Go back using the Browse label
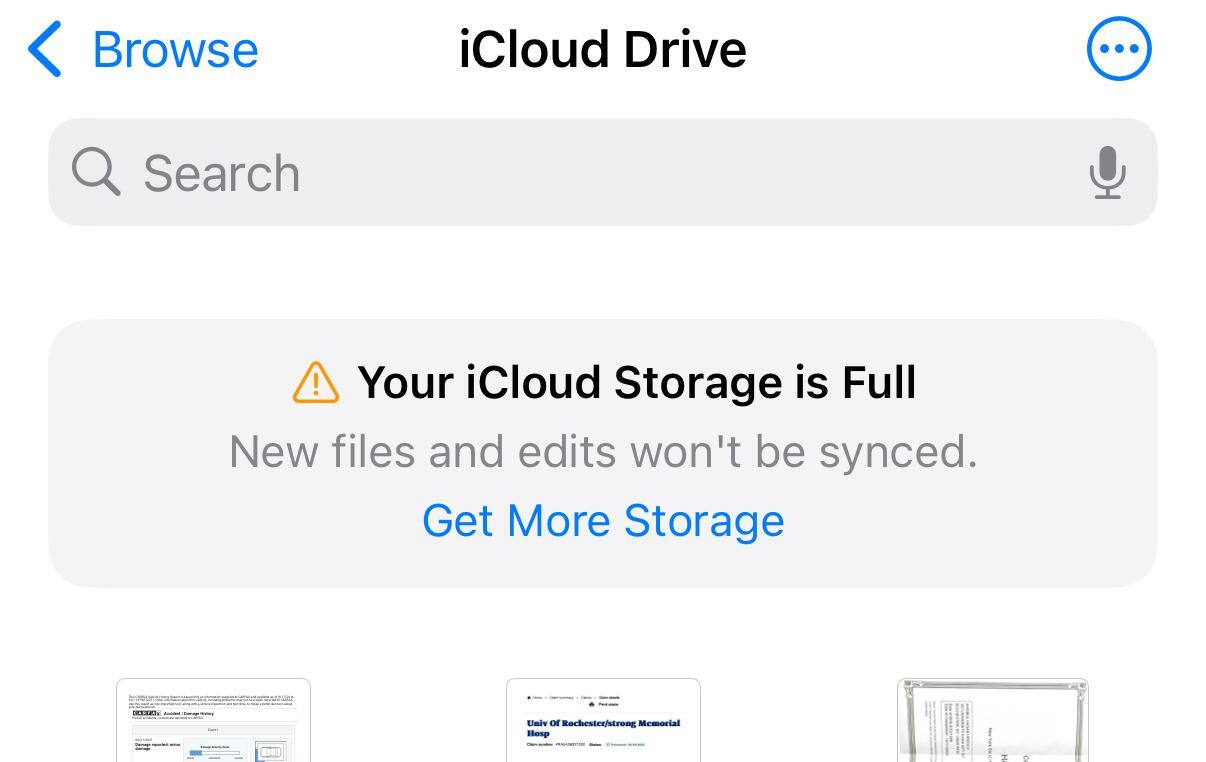The width and height of the screenshot is (1206, 762). point(175,50)
